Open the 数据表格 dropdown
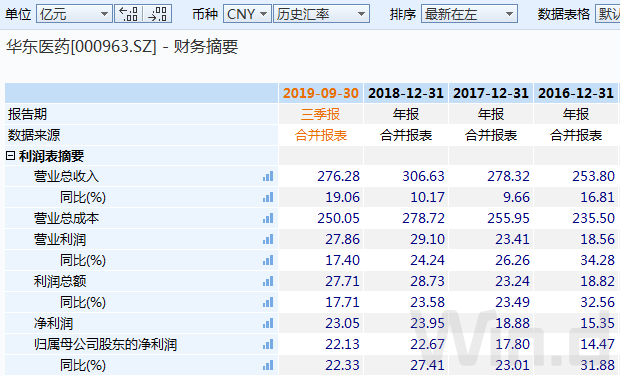Screen dimensions: 620x376 coord(608,14)
